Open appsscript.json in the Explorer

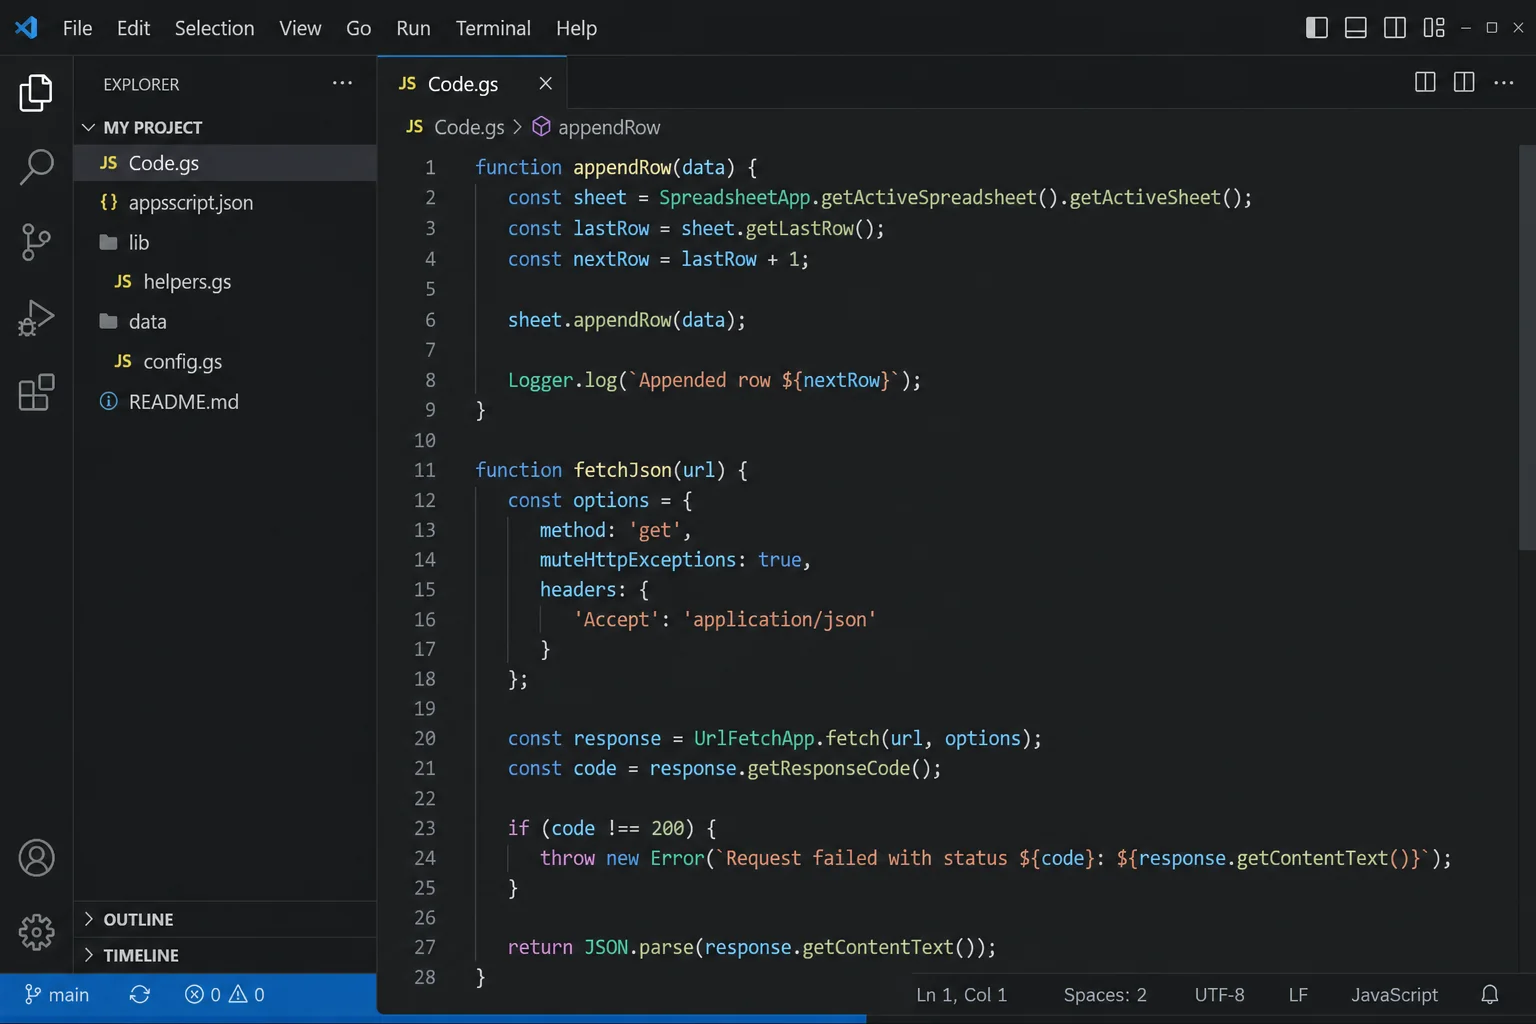[x=225, y=203]
